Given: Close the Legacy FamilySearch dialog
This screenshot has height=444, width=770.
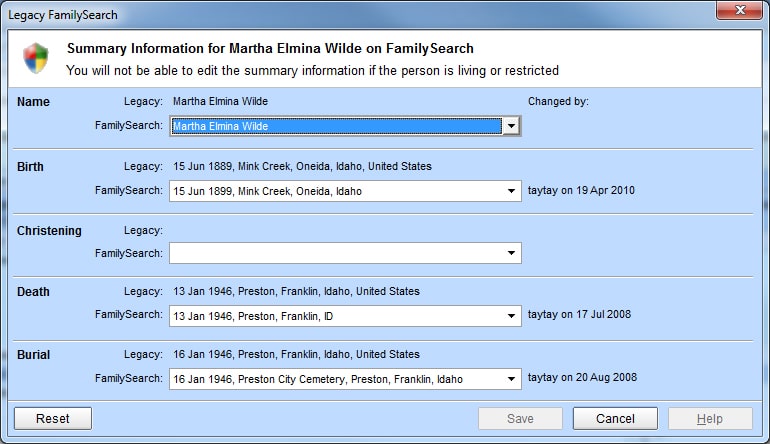Looking at the screenshot, I should tap(740, 10).
